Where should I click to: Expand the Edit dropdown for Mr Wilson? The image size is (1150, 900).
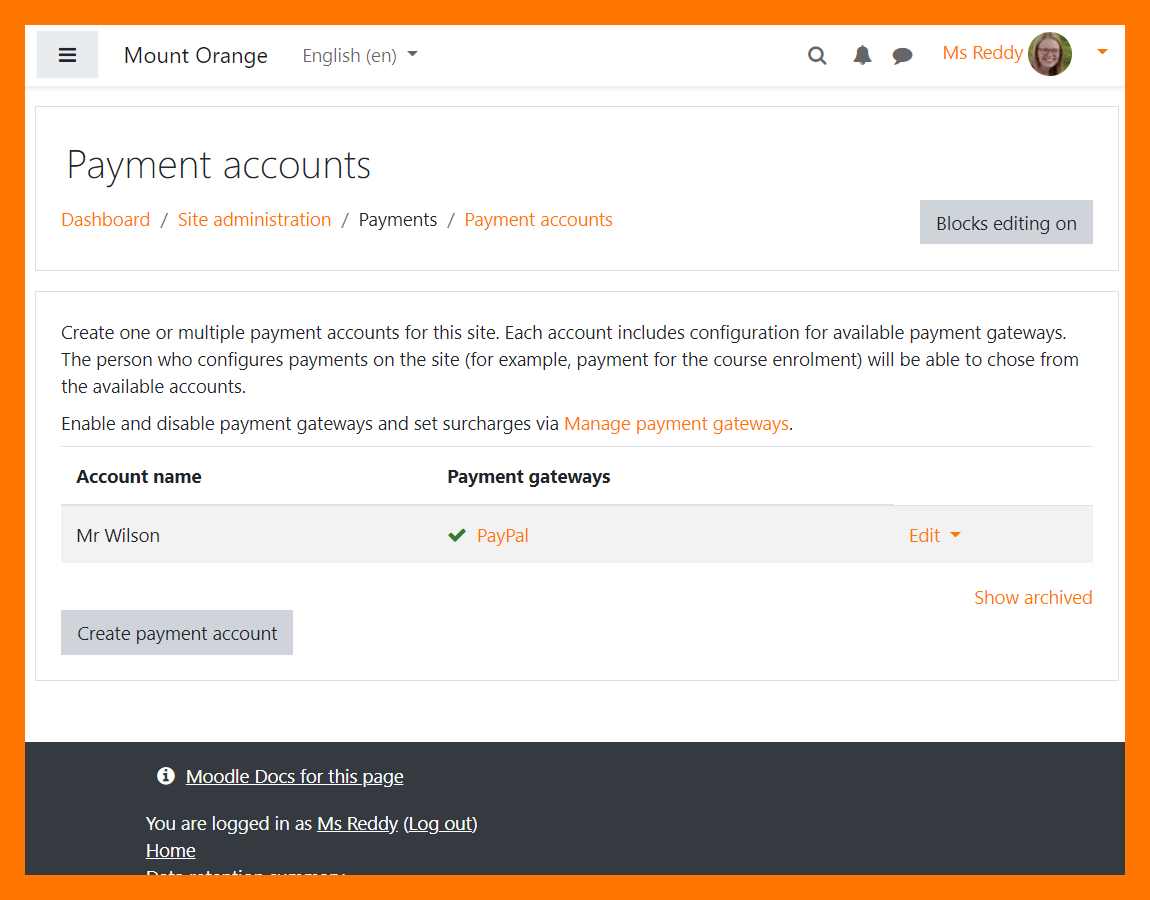coord(934,535)
